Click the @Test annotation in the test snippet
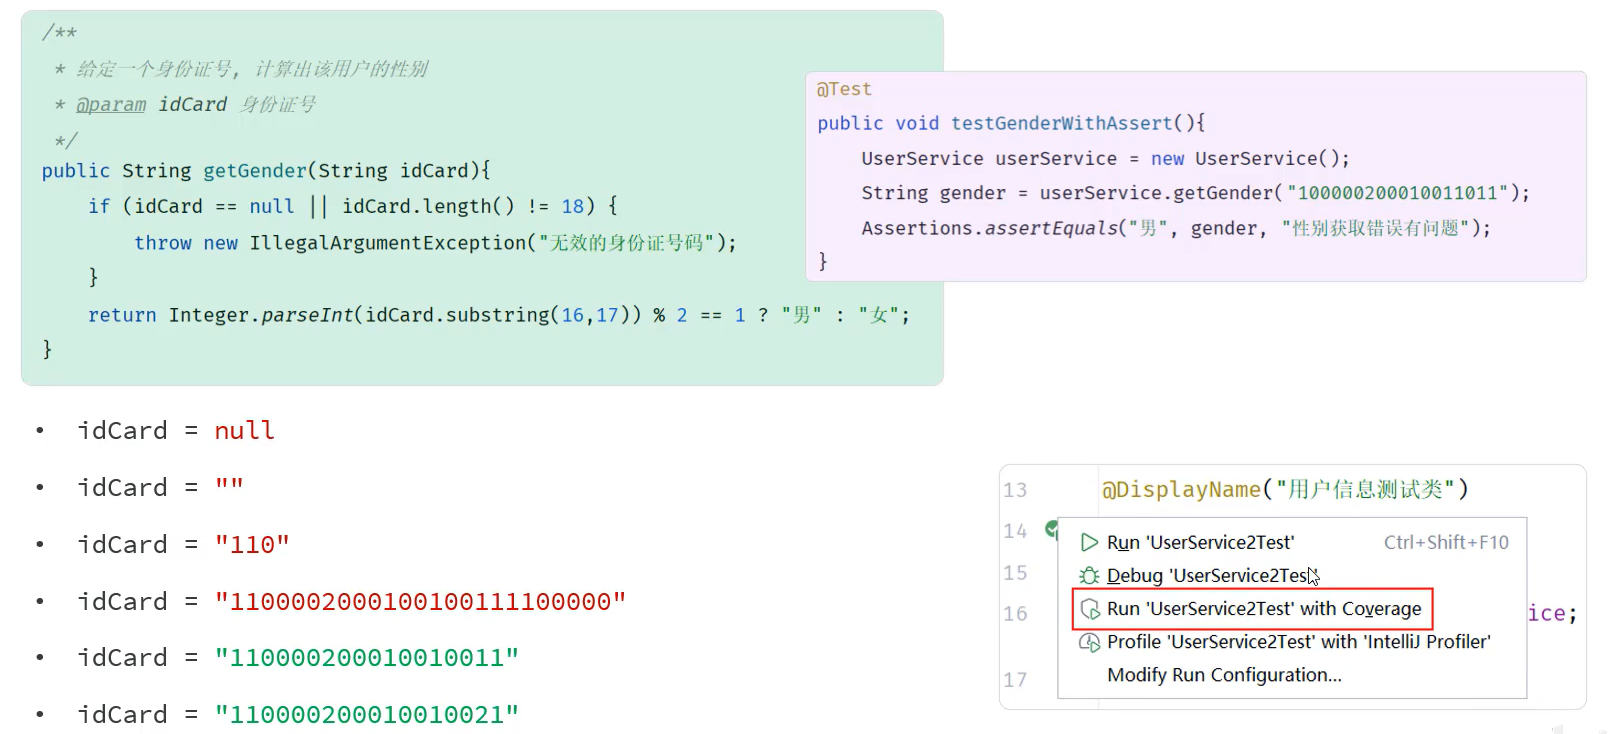This screenshot has width=1609, height=734. [844, 89]
